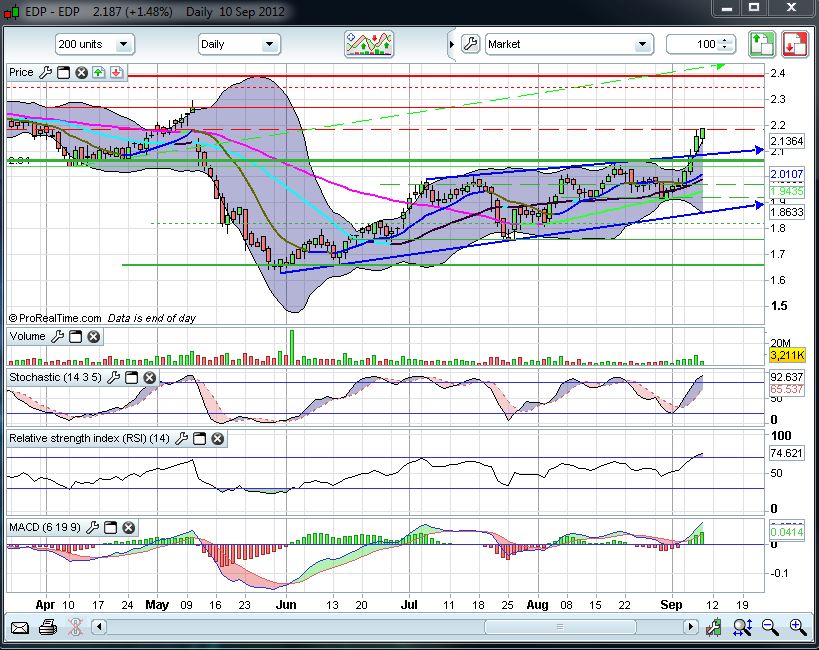Viewport: 819px width, 650px height.
Task: Open Price panel settings wrench
Action: (45, 73)
